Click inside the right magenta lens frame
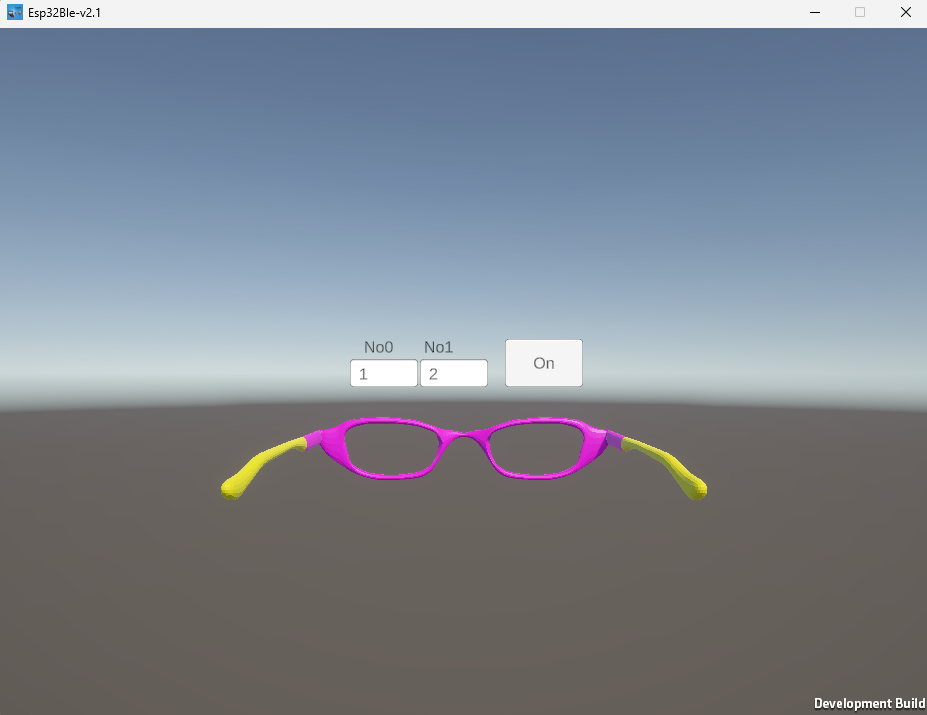927x715 pixels. click(537, 447)
